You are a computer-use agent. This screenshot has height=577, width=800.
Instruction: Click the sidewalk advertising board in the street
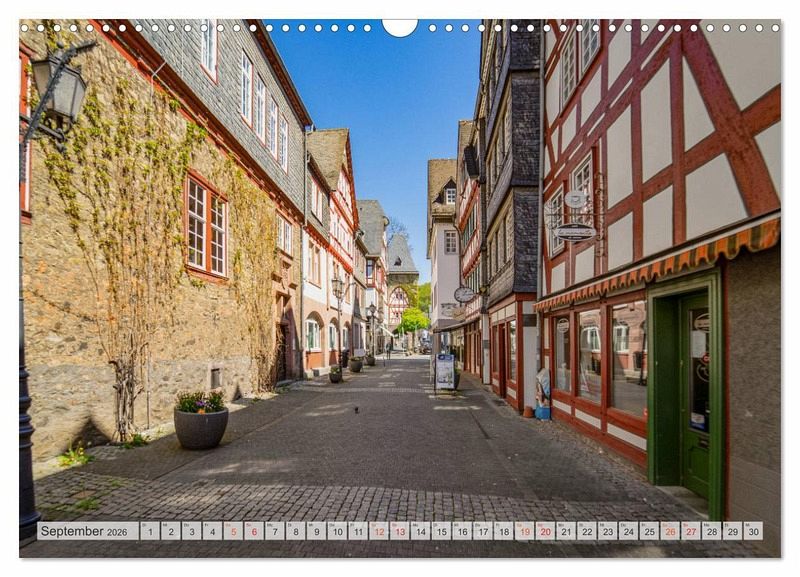tap(445, 371)
